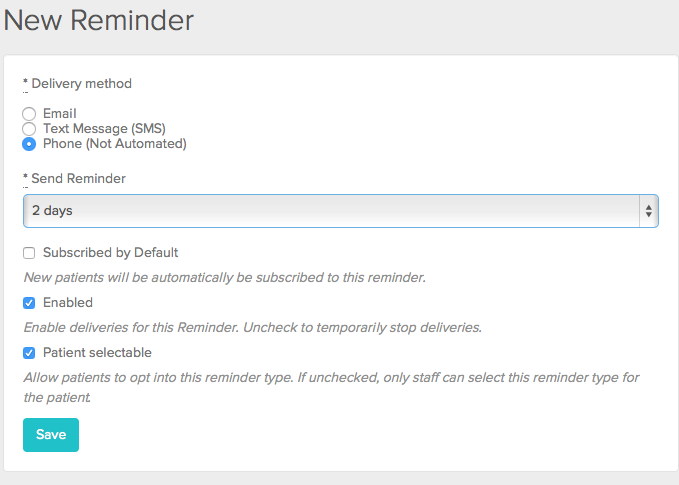Click the up/down arrows on the Send Reminder select
The image size is (679, 485).
click(x=648, y=211)
